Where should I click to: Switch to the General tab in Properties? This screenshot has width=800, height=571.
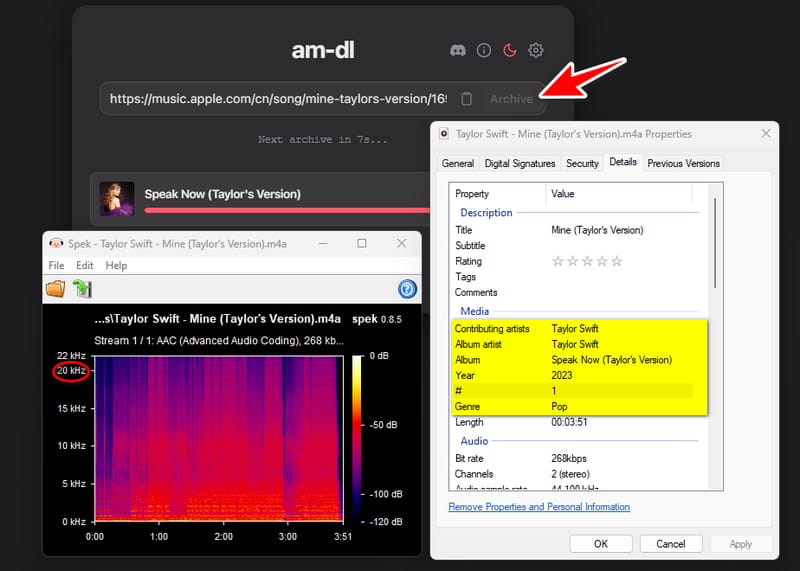click(x=458, y=163)
